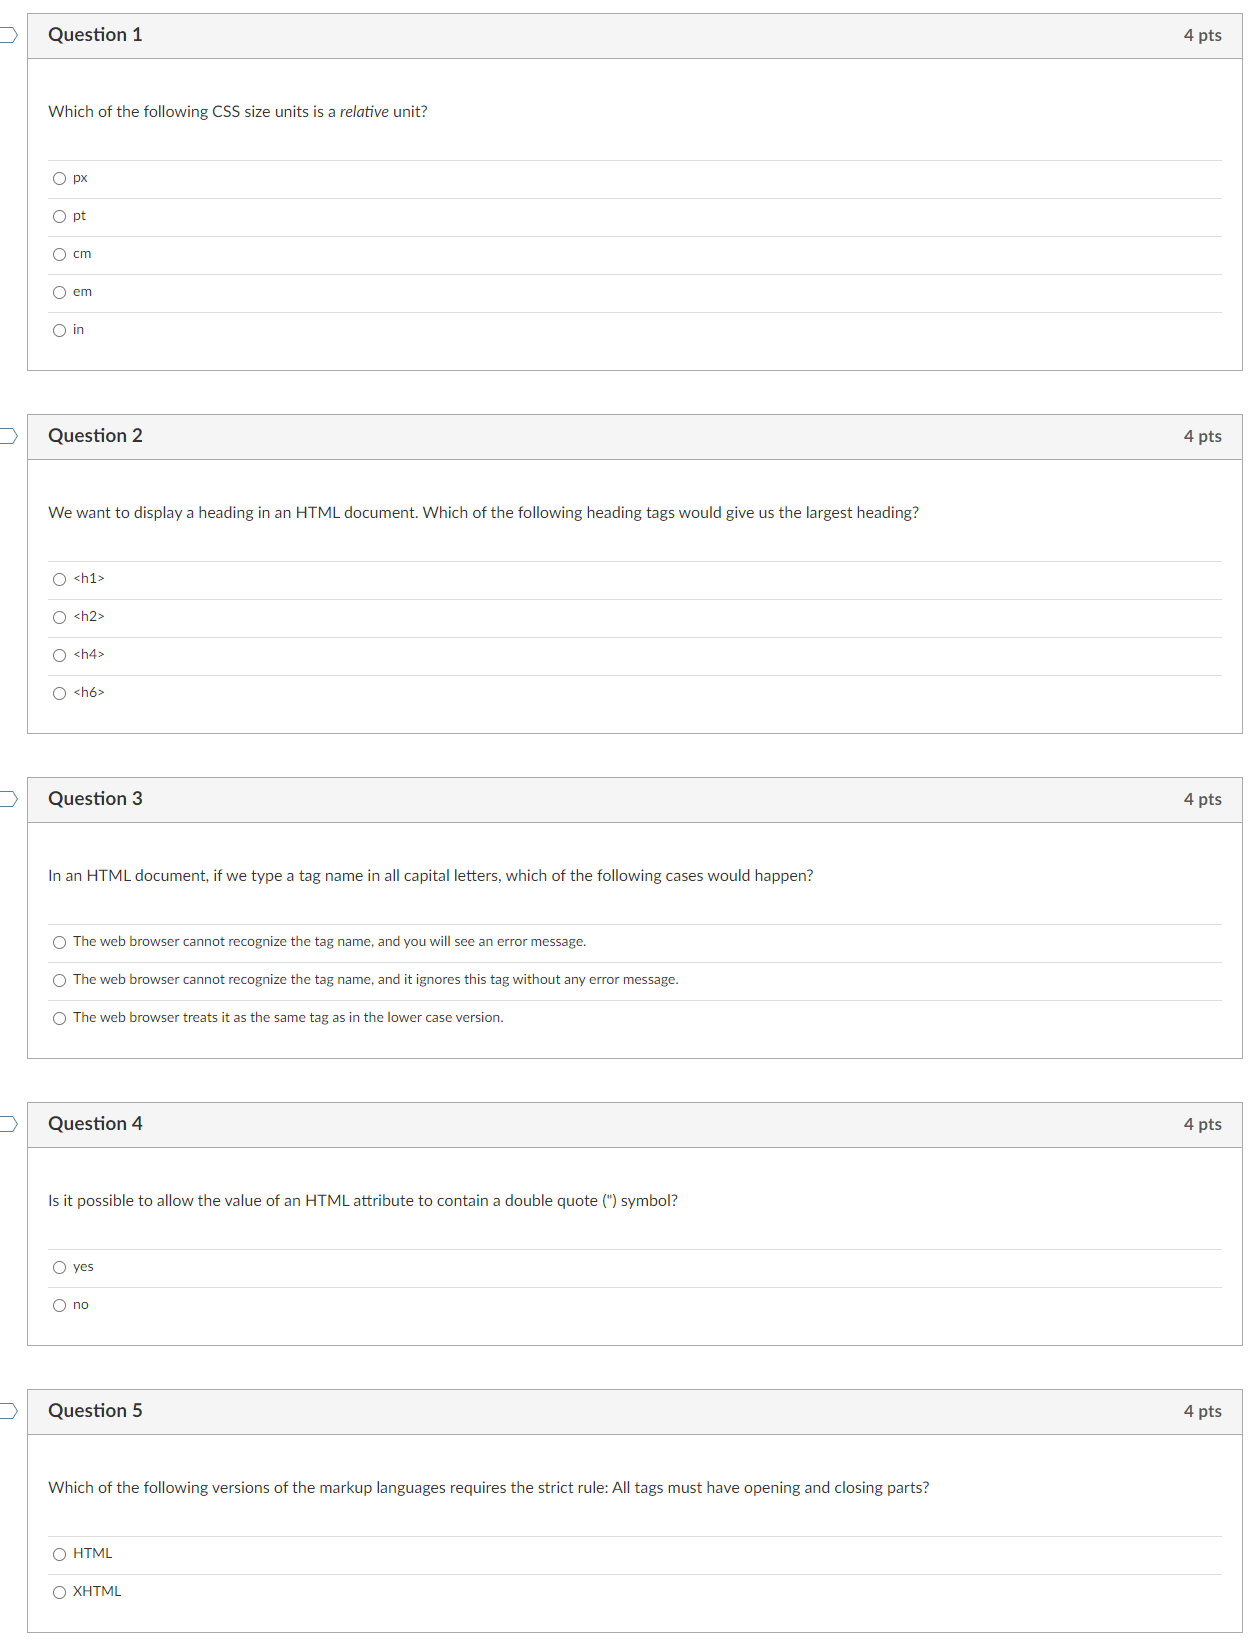Select the "<h2>" answer option

pos(60,617)
